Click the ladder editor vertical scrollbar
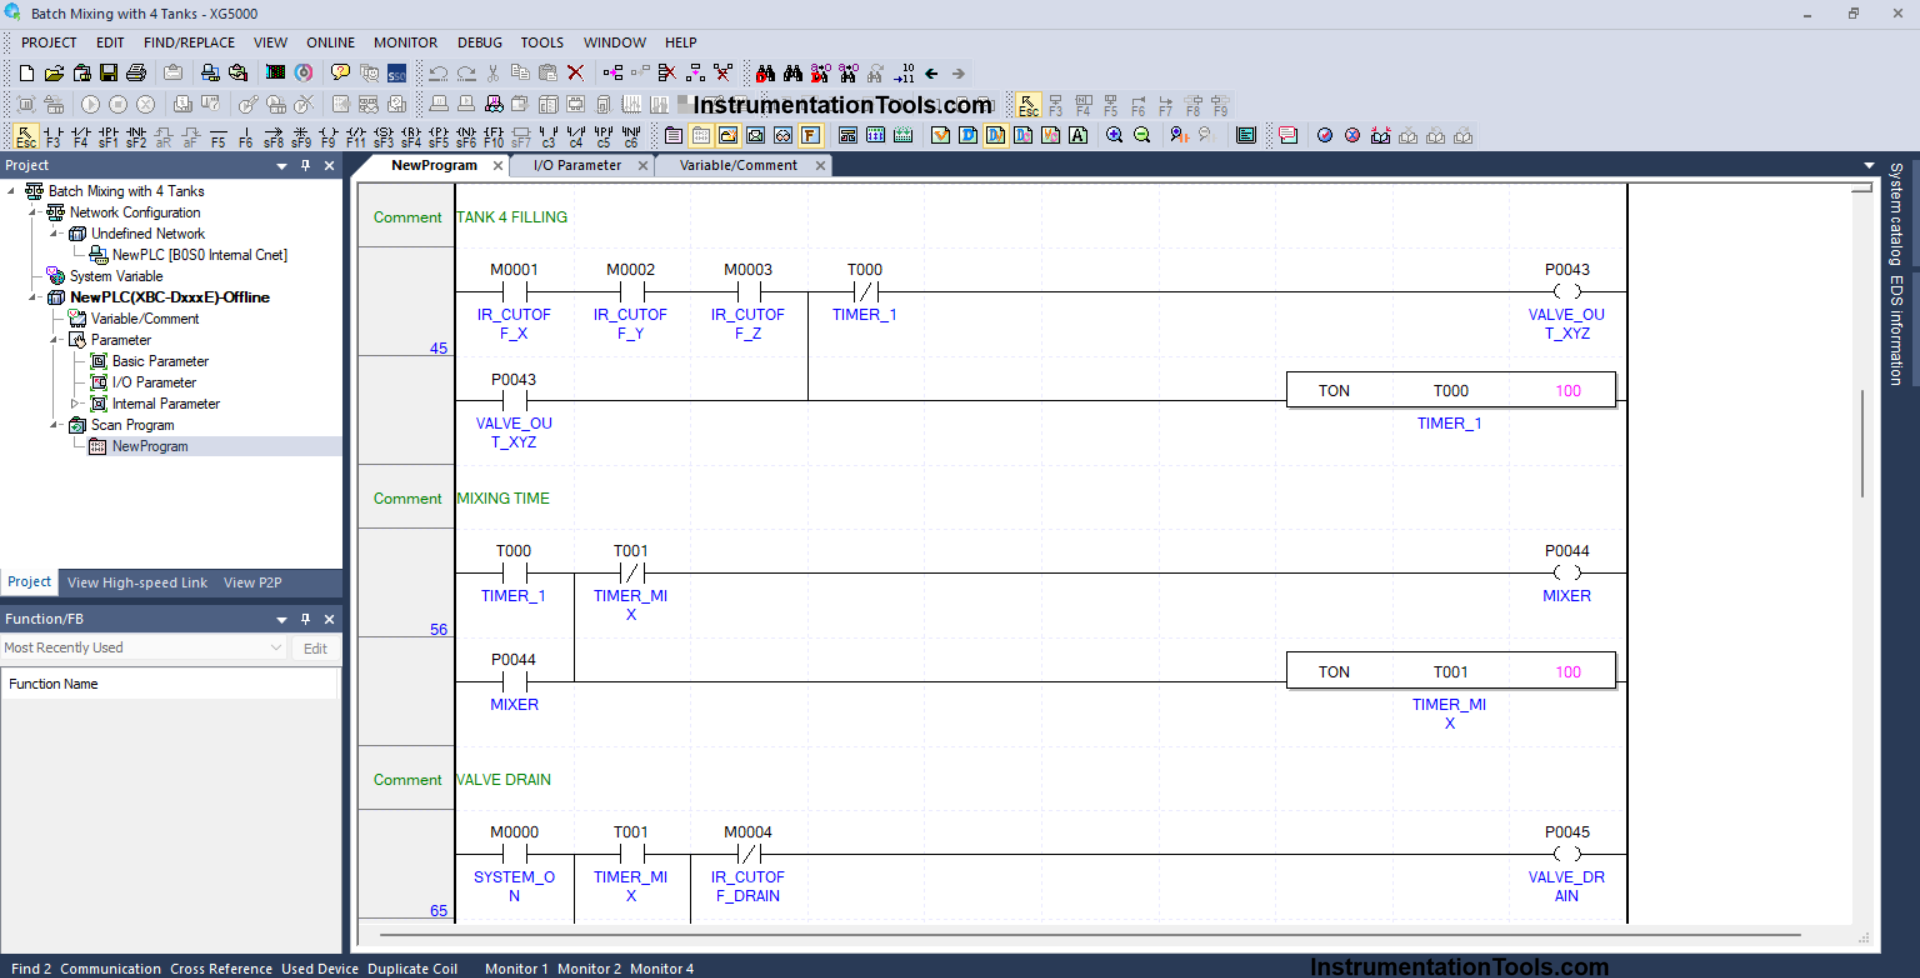The image size is (1920, 978). (1861, 445)
